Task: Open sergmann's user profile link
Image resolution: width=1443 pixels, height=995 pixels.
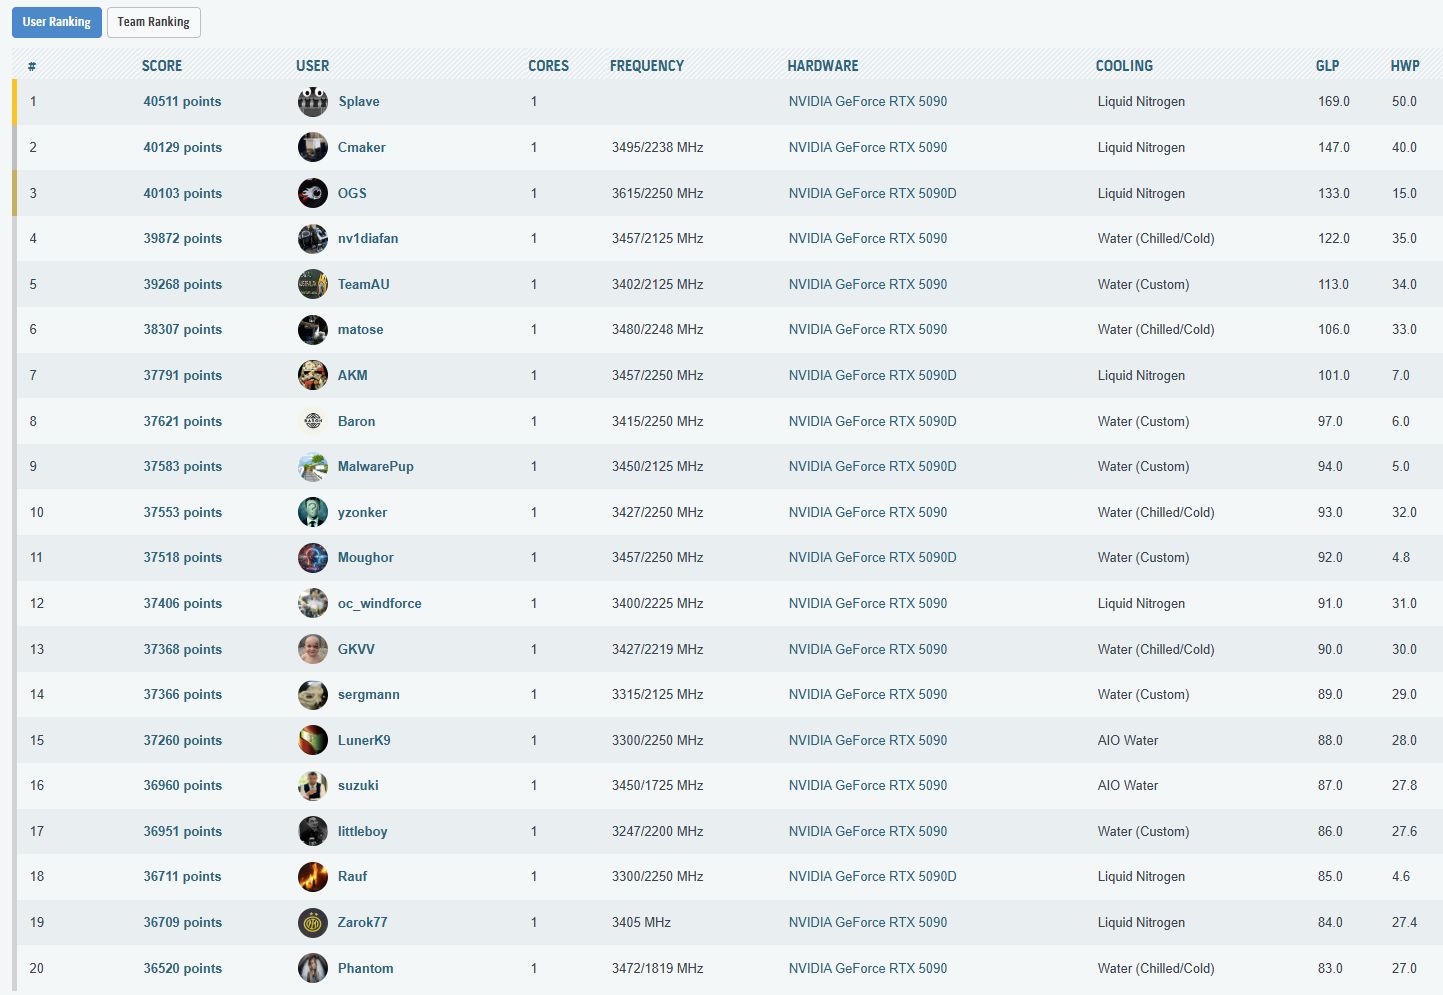Action: (x=368, y=695)
